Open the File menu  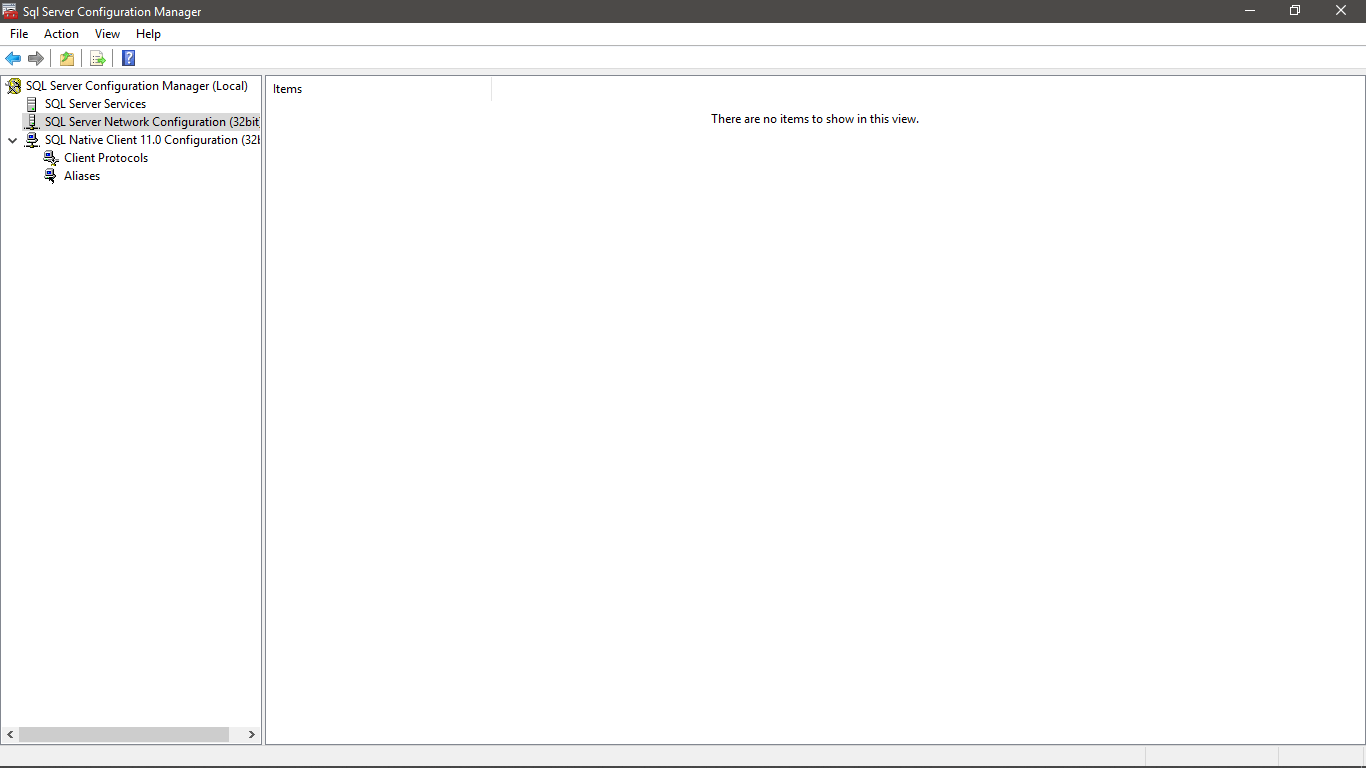point(19,34)
